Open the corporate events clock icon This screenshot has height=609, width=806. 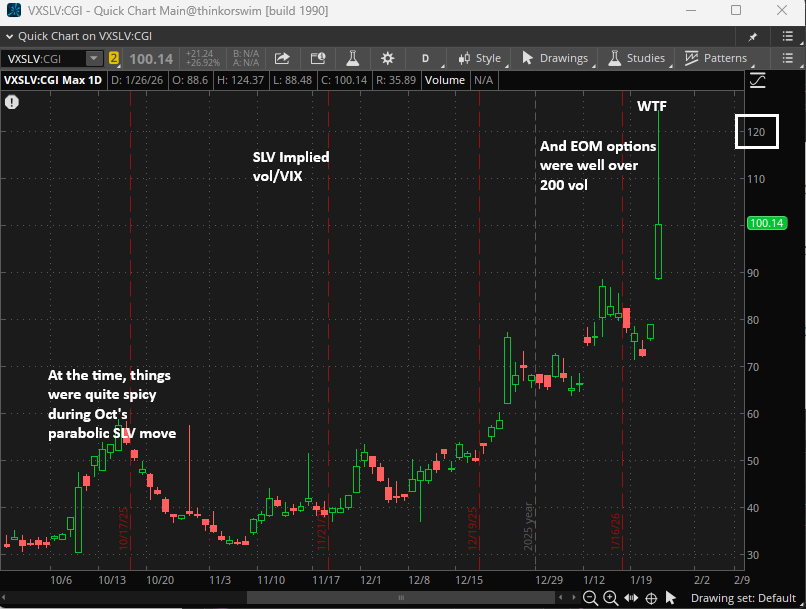click(x=318, y=58)
